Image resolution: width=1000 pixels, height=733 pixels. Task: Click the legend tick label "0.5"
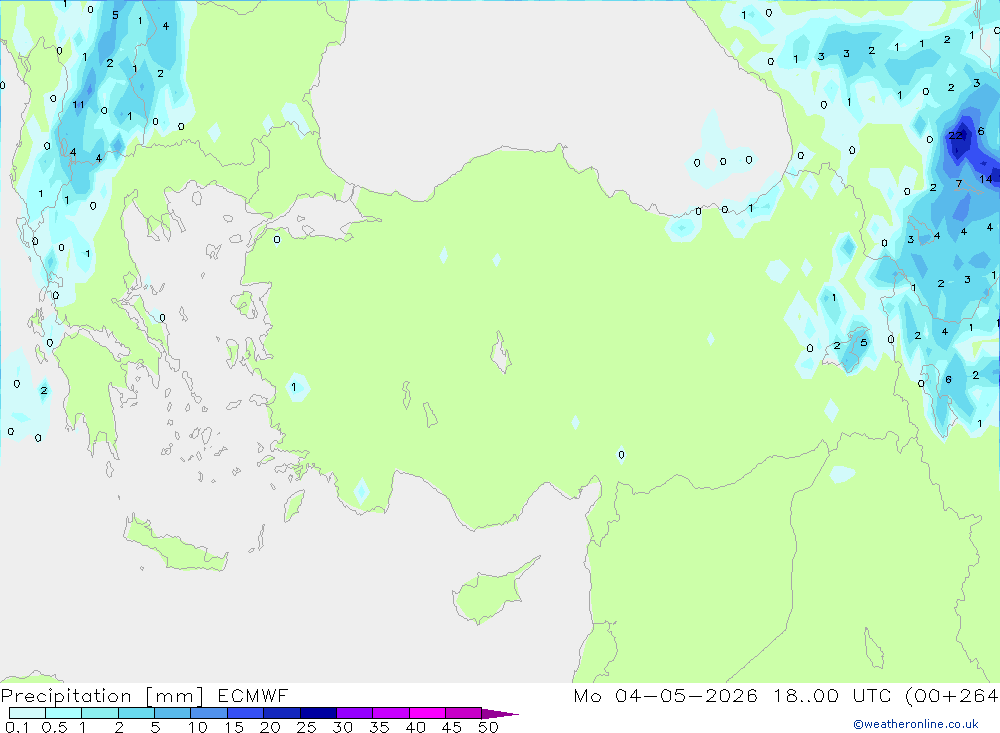point(54,727)
